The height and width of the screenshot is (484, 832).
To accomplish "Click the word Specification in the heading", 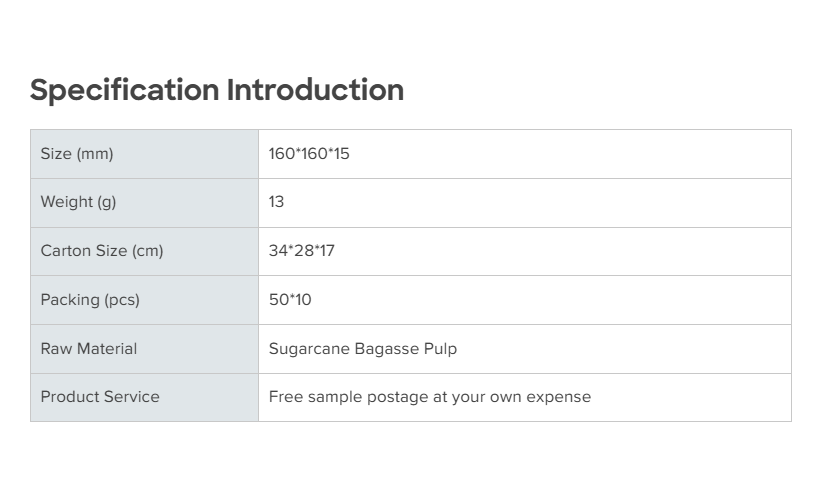I will (x=125, y=90).
